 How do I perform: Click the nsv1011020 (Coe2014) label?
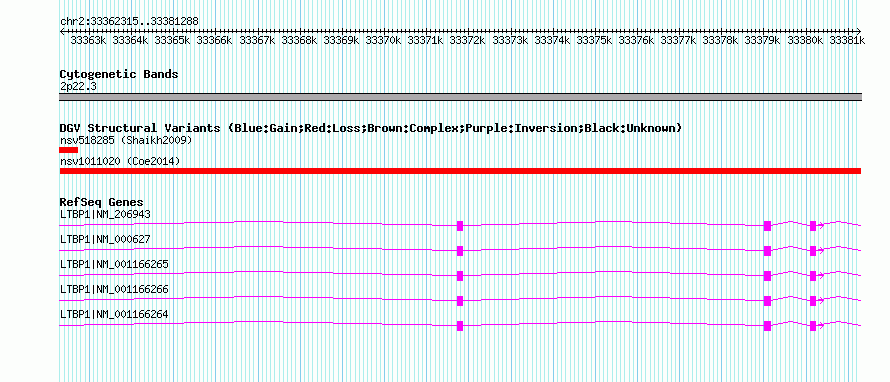120,162
